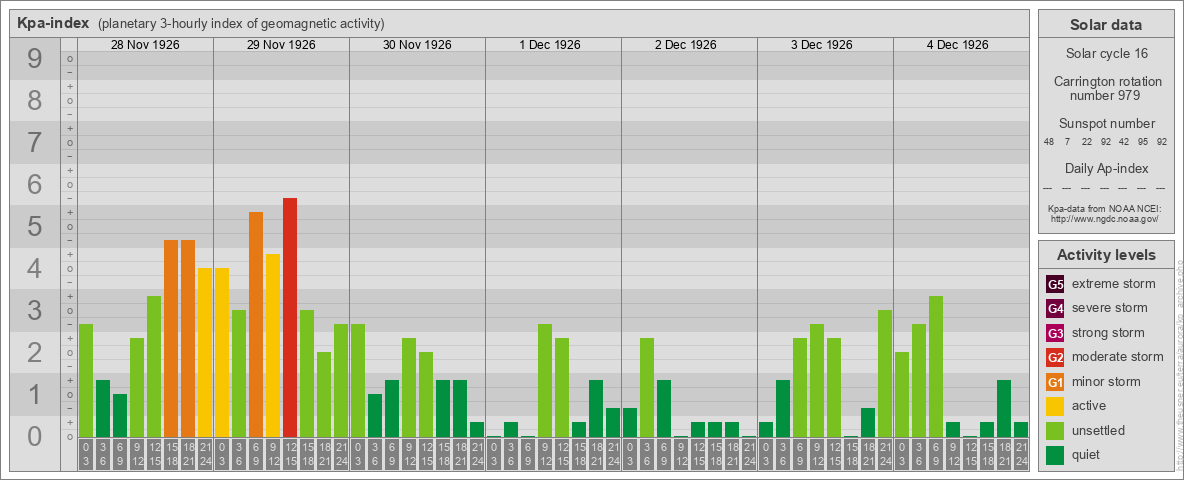Click sunspot value 48
1184x480 pixels.
click(1049, 142)
